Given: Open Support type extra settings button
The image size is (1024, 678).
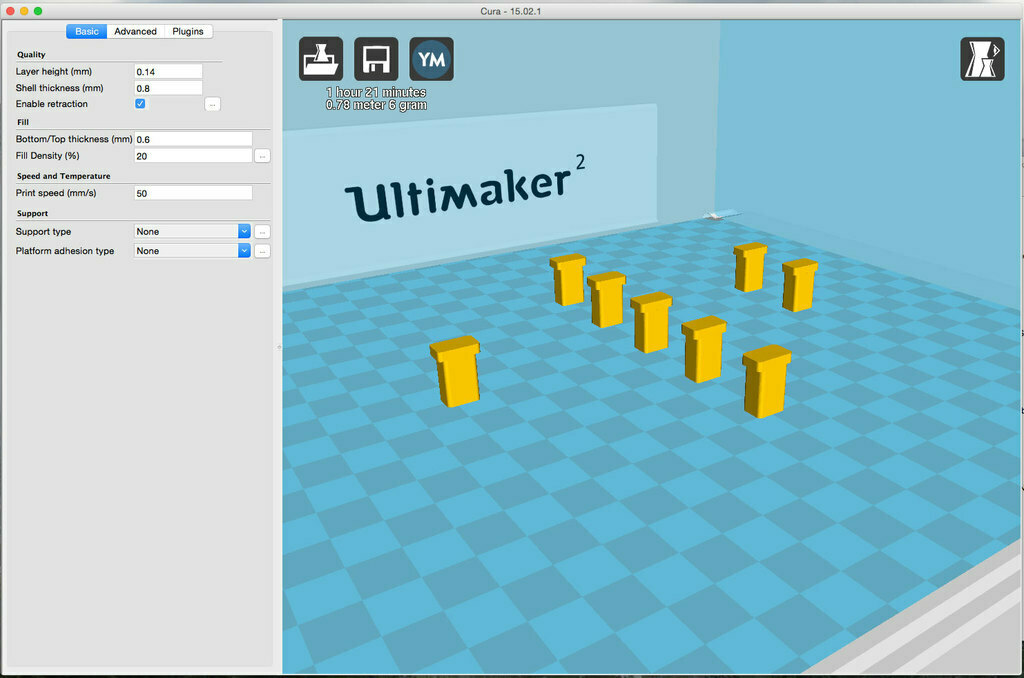Looking at the screenshot, I should tap(262, 232).
